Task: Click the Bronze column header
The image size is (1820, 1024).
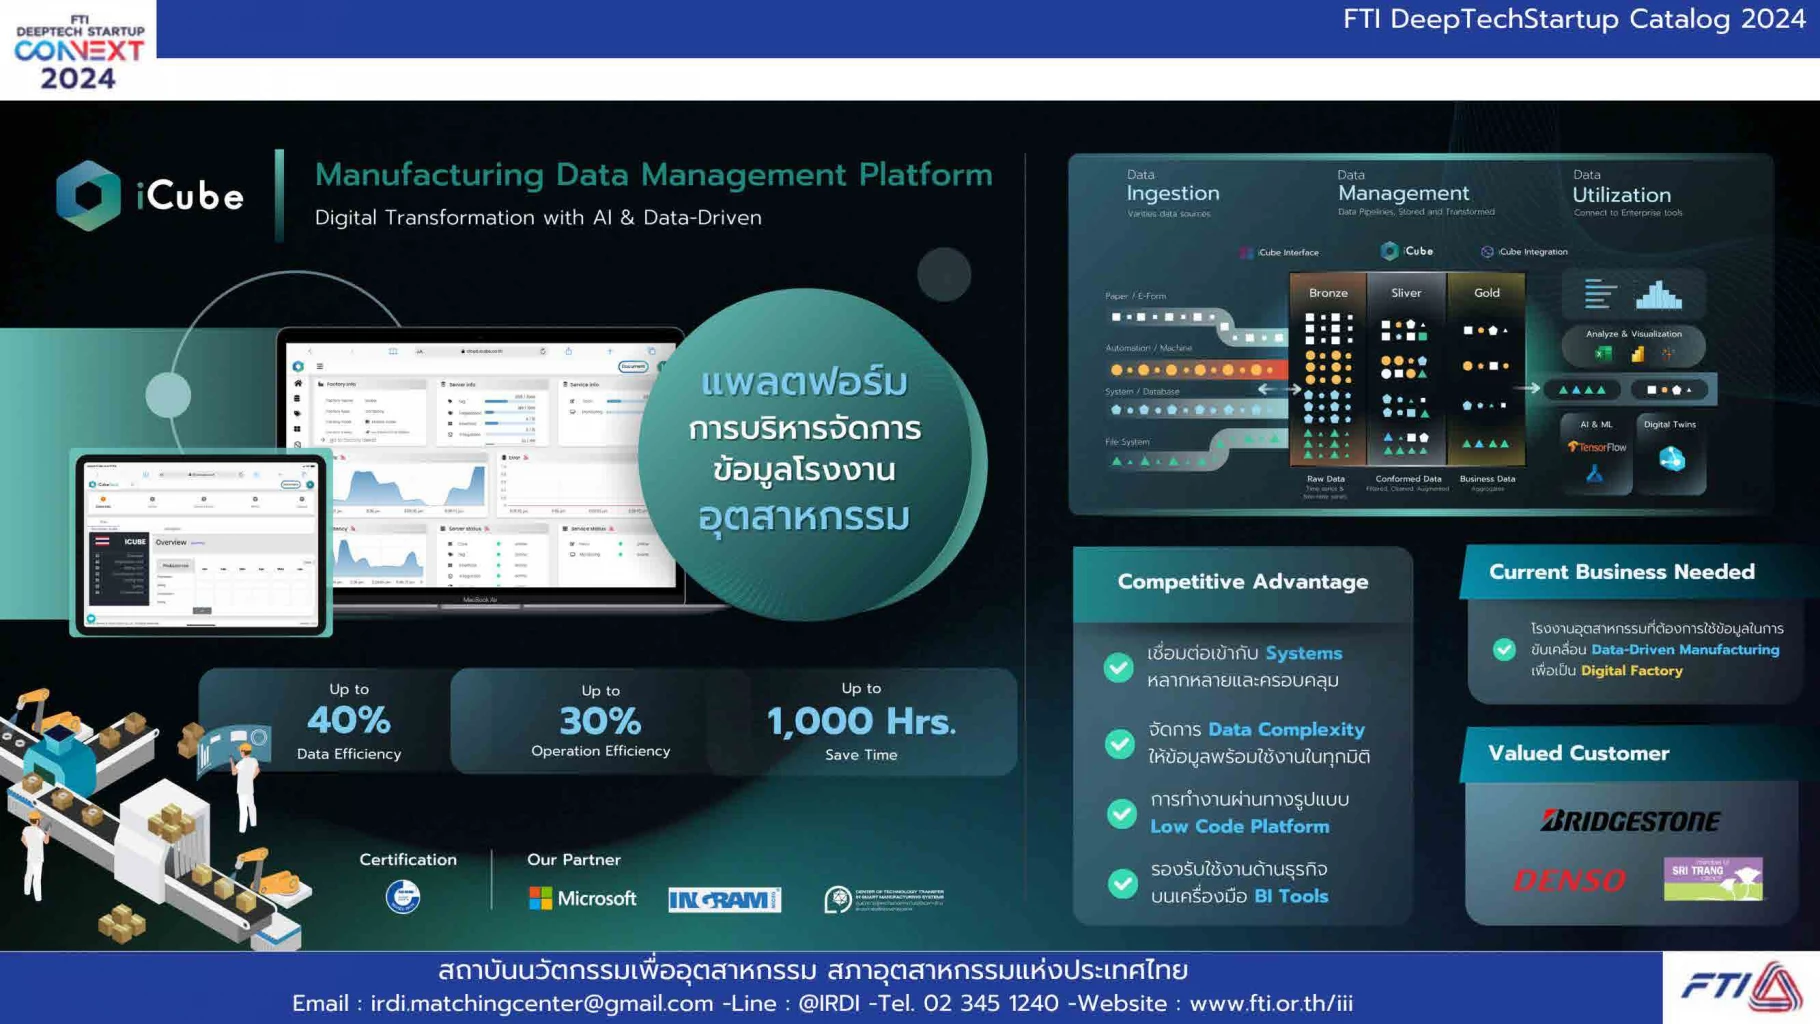Action: (1328, 293)
